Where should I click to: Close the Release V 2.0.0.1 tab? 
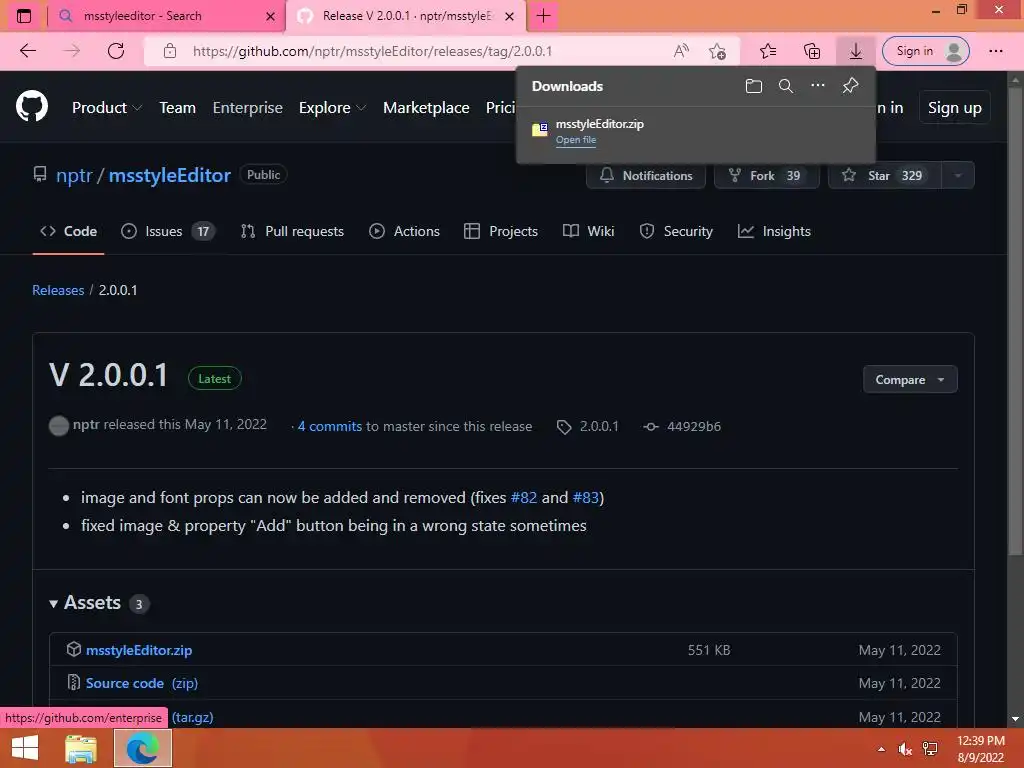509,16
